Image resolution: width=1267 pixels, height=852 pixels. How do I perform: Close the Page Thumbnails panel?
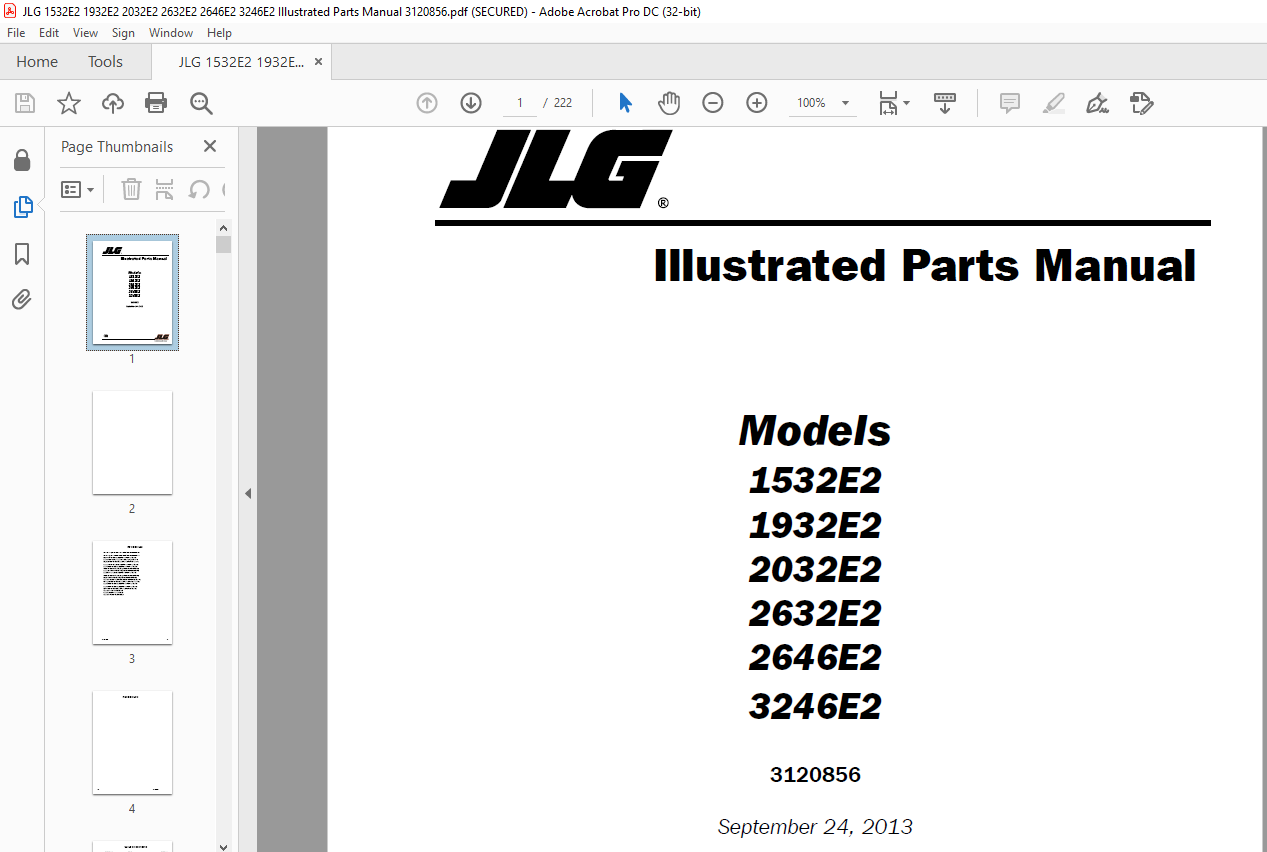(x=210, y=146)
